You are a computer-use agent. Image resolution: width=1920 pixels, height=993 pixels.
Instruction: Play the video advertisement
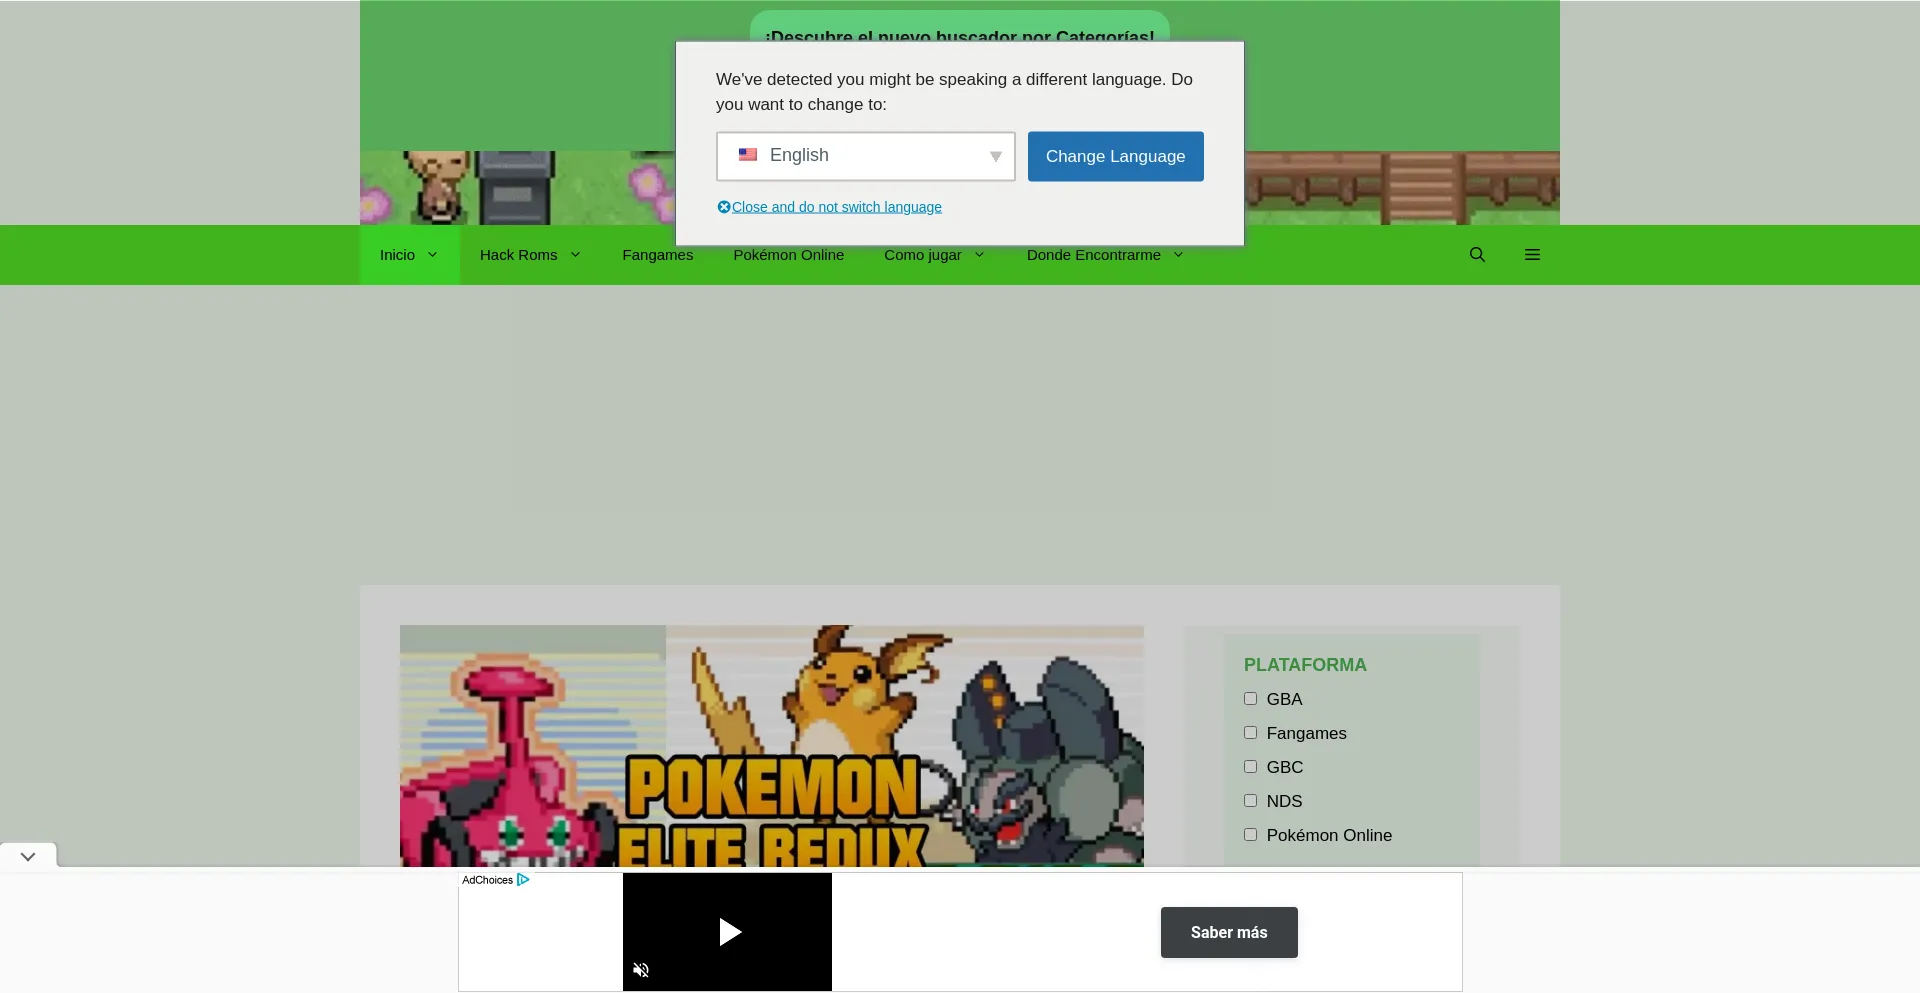[x=729, y=932]
